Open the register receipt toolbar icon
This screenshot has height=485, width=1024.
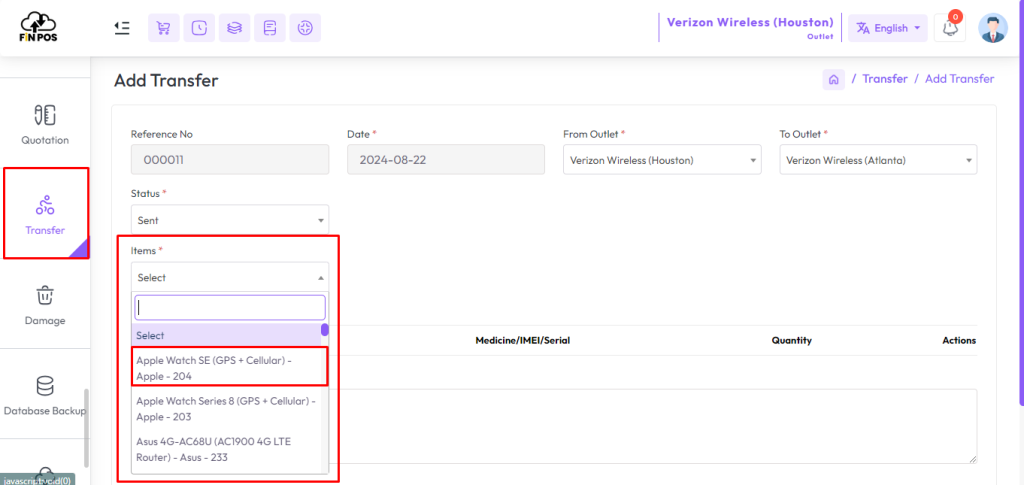pyautogui.click(x=270, y=28)
